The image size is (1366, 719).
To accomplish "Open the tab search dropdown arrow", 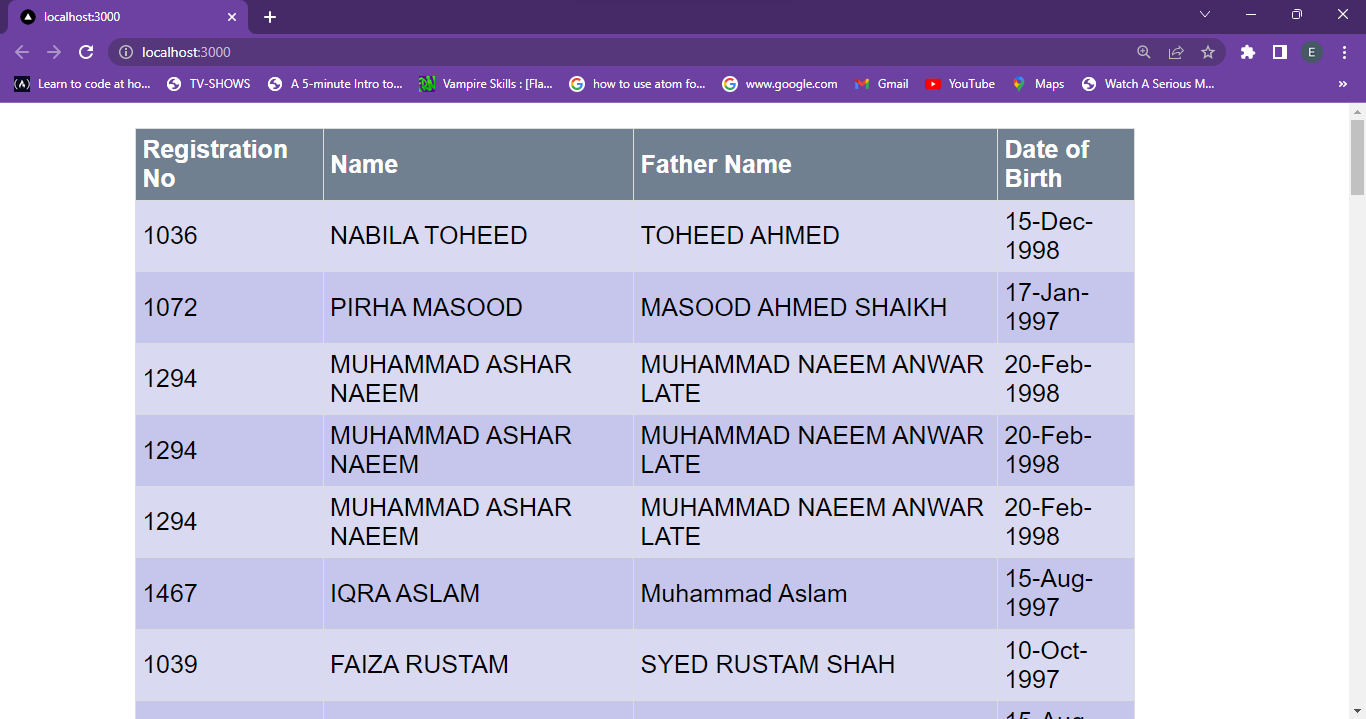I will [x=1205, y=15].
